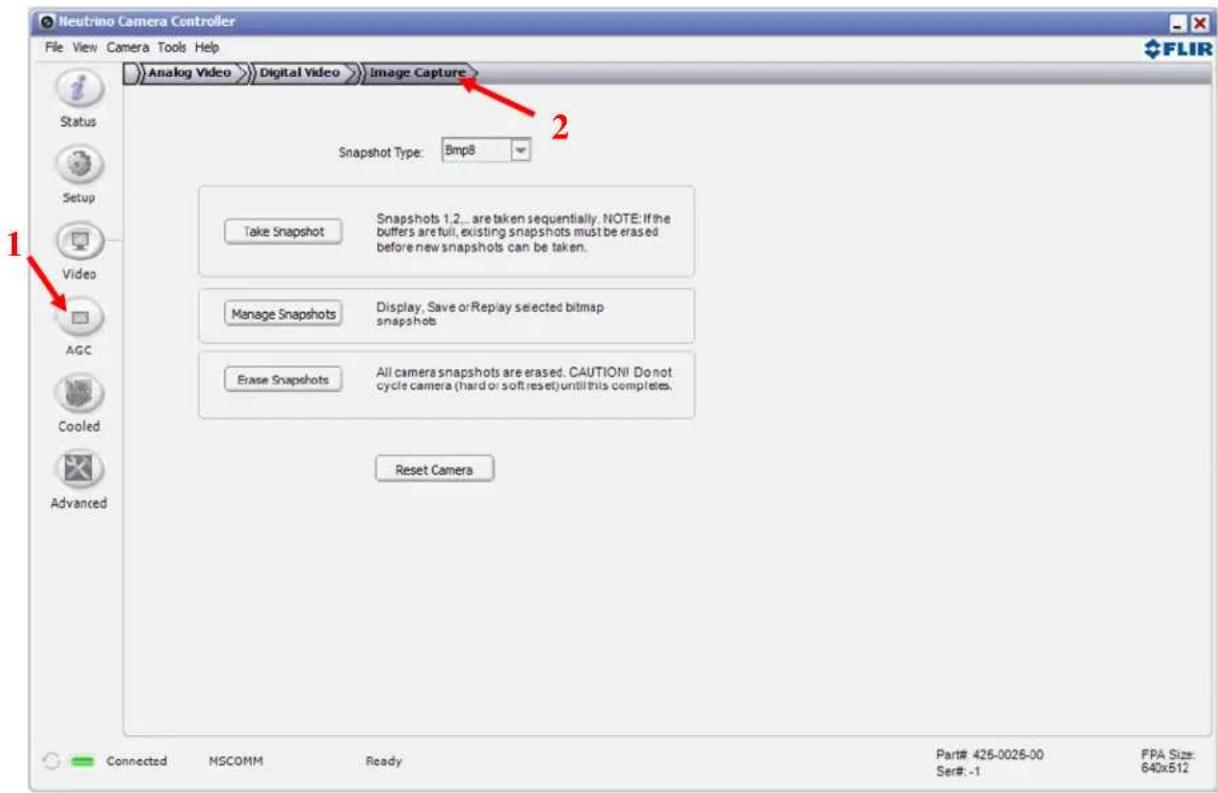1218x793 pixels.
Task: Open the AGC sidebar icon
Action: 80,318
